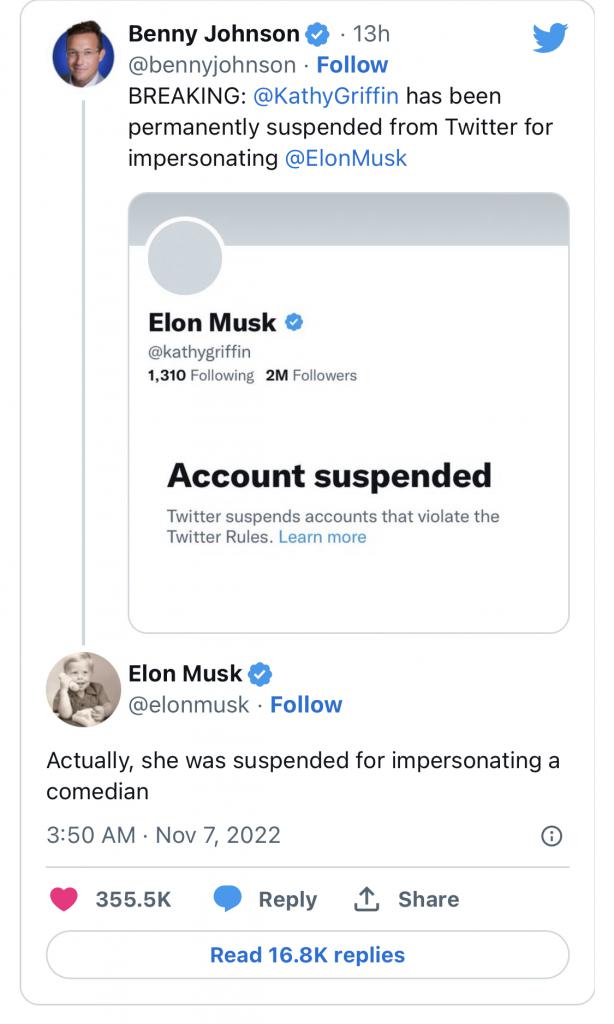Open the @ElonMusk mention in the tweet
This screenshot has width=614, height=1024.
point(346,159)
